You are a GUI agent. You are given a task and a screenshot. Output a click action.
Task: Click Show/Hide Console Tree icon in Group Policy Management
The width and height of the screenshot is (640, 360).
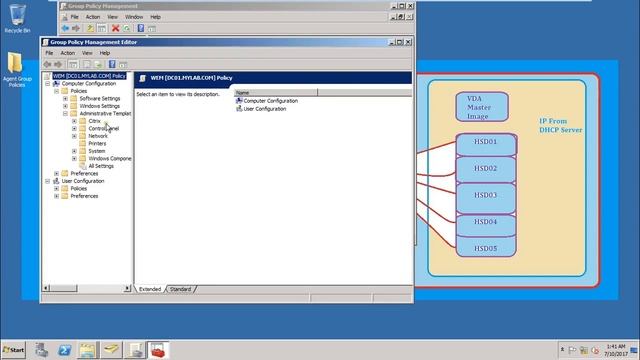(x=102, y=28)
